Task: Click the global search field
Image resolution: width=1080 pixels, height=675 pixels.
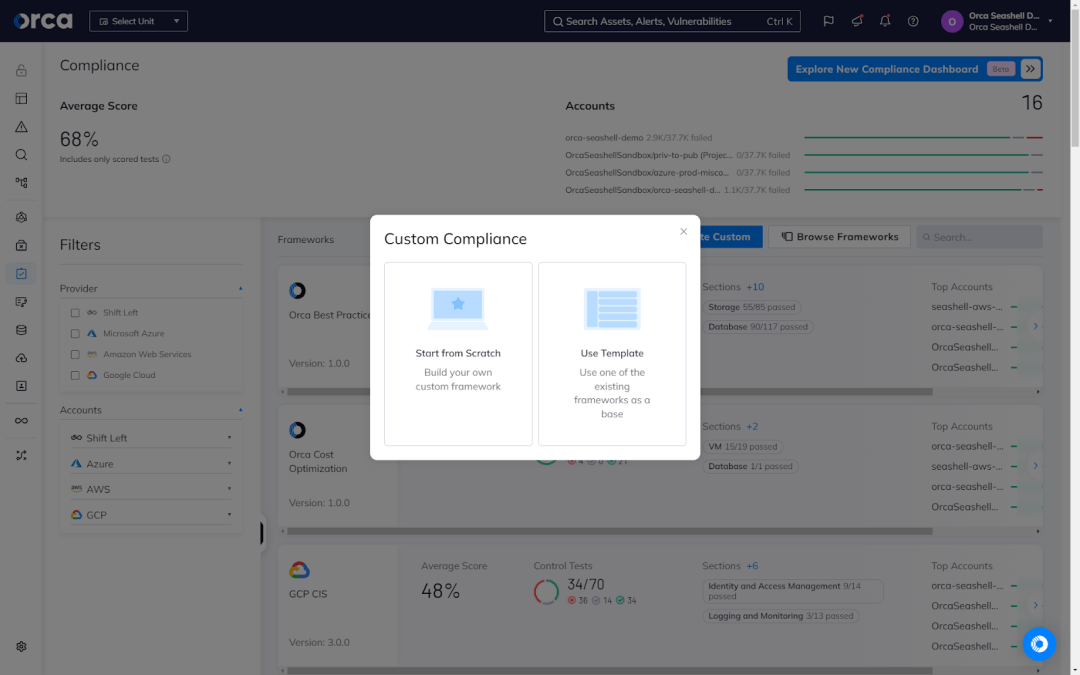Action: point(672,21)
